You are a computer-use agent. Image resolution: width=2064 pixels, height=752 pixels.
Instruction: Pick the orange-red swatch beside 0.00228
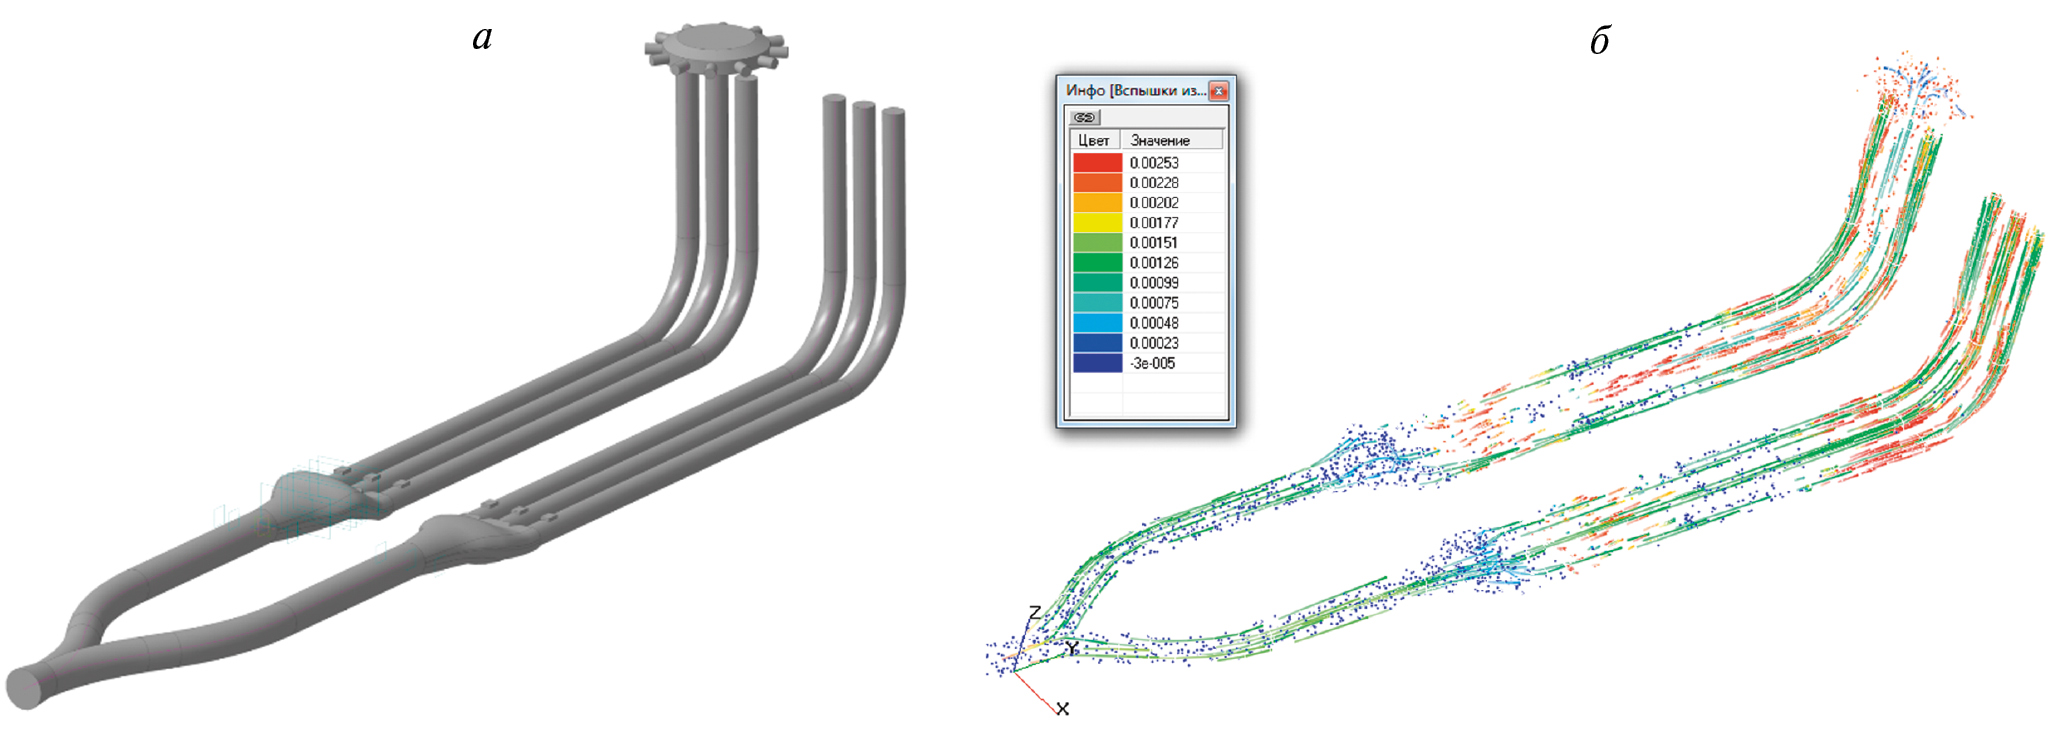click(1097, 183)
